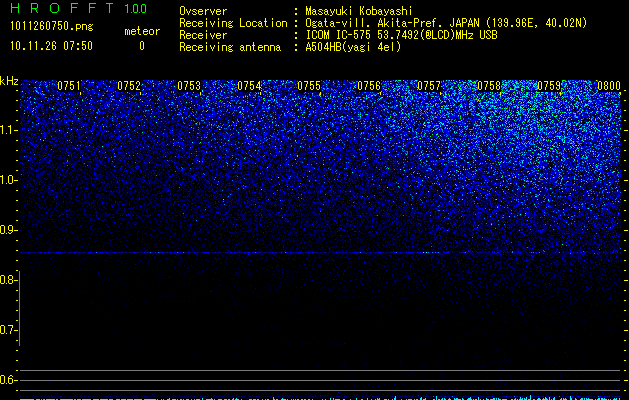
Task: Click the 0752 time marker
Action: tap(129, 86)
